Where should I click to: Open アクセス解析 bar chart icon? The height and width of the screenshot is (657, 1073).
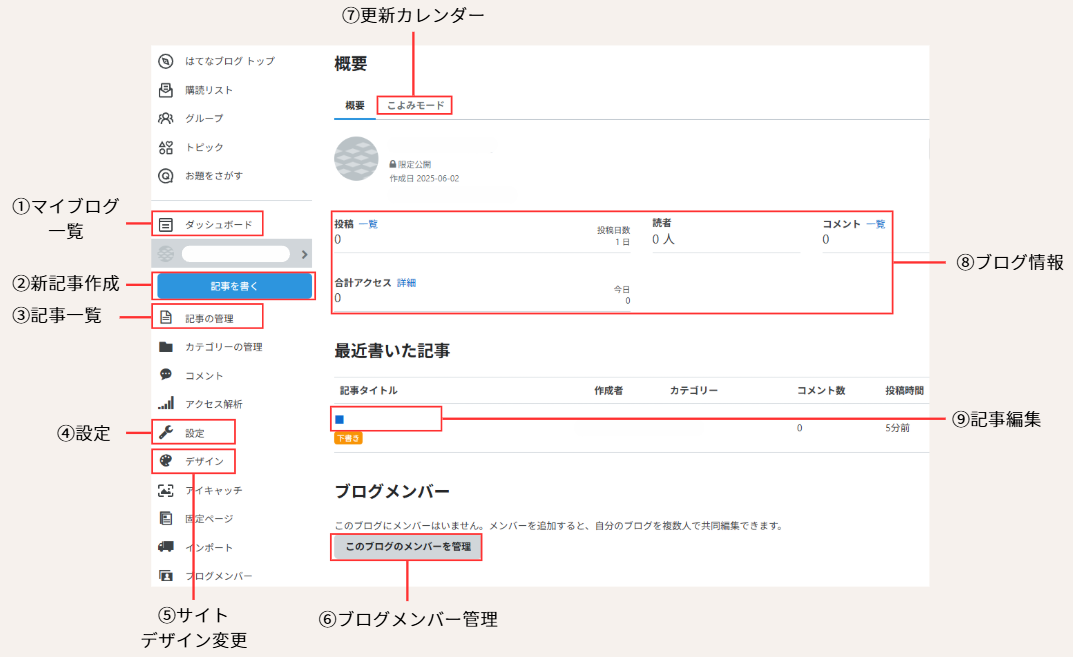pos(166,404)
